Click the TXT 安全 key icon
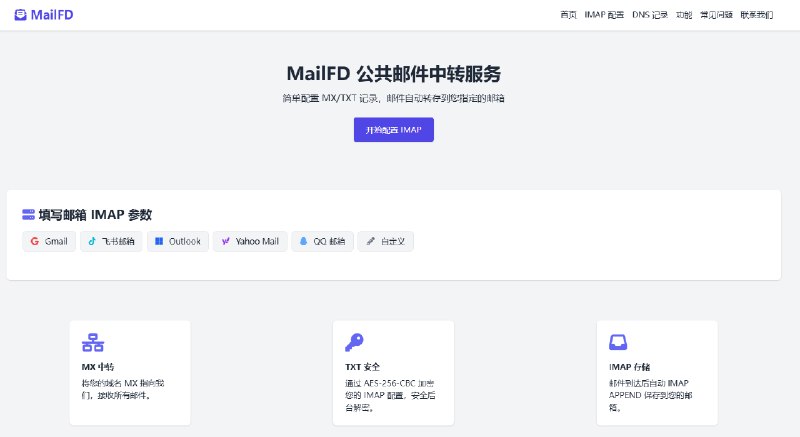 click(354, 343)
